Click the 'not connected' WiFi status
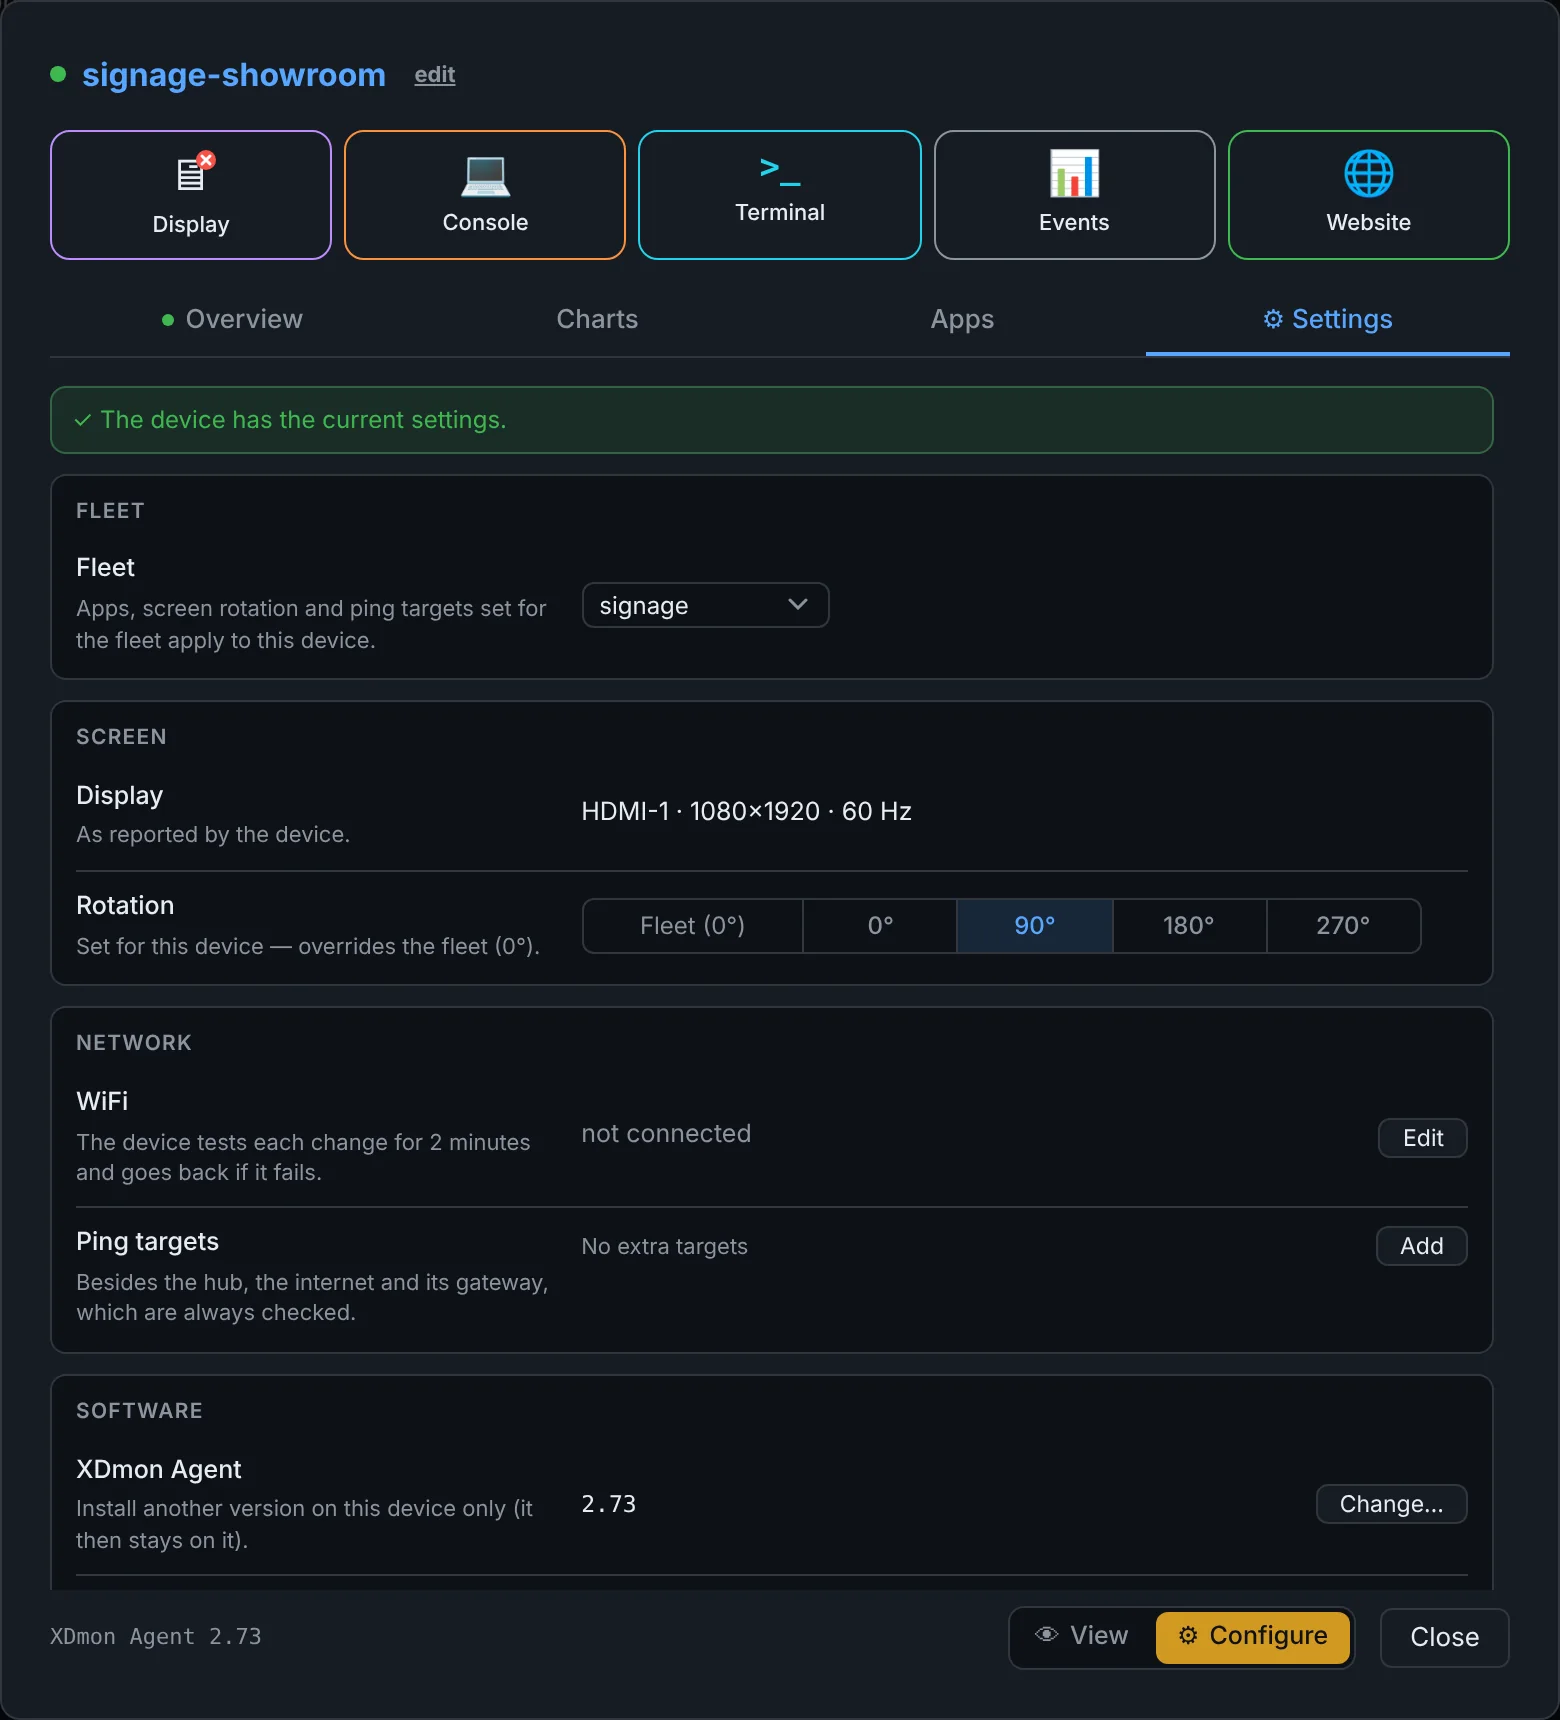The height and width of the screenshot is (1720, 1560). click(x=666, y=1133)
